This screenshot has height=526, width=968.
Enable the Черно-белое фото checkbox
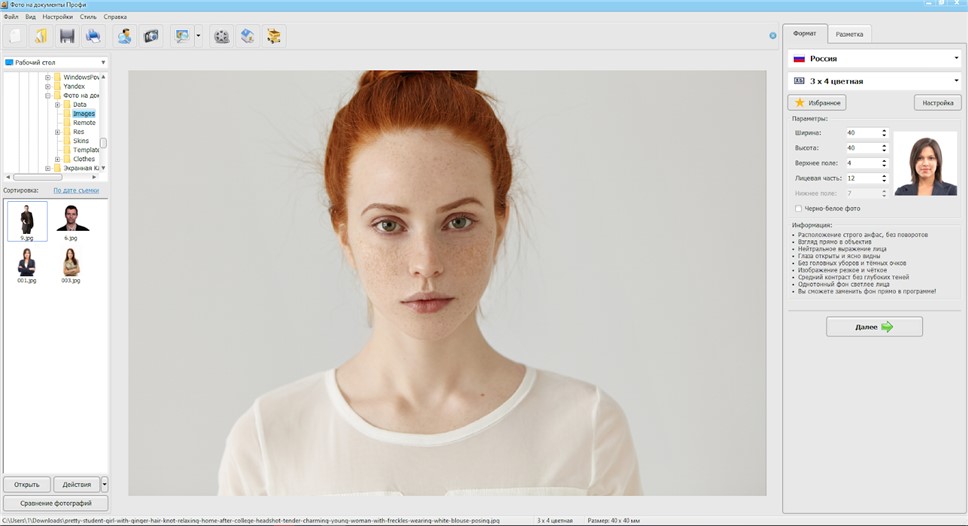pyautogui.click(x=798, y=209)
